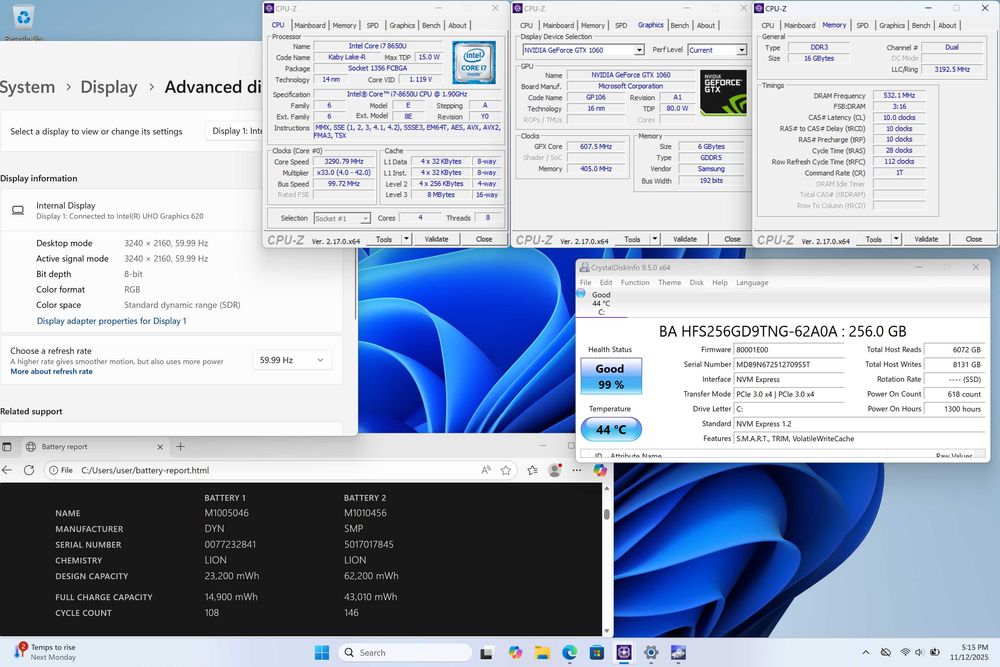The height and width of the screenshot is (667, 1000).
Task: Click Display adapter properties for Display 1
Action: 111,321
